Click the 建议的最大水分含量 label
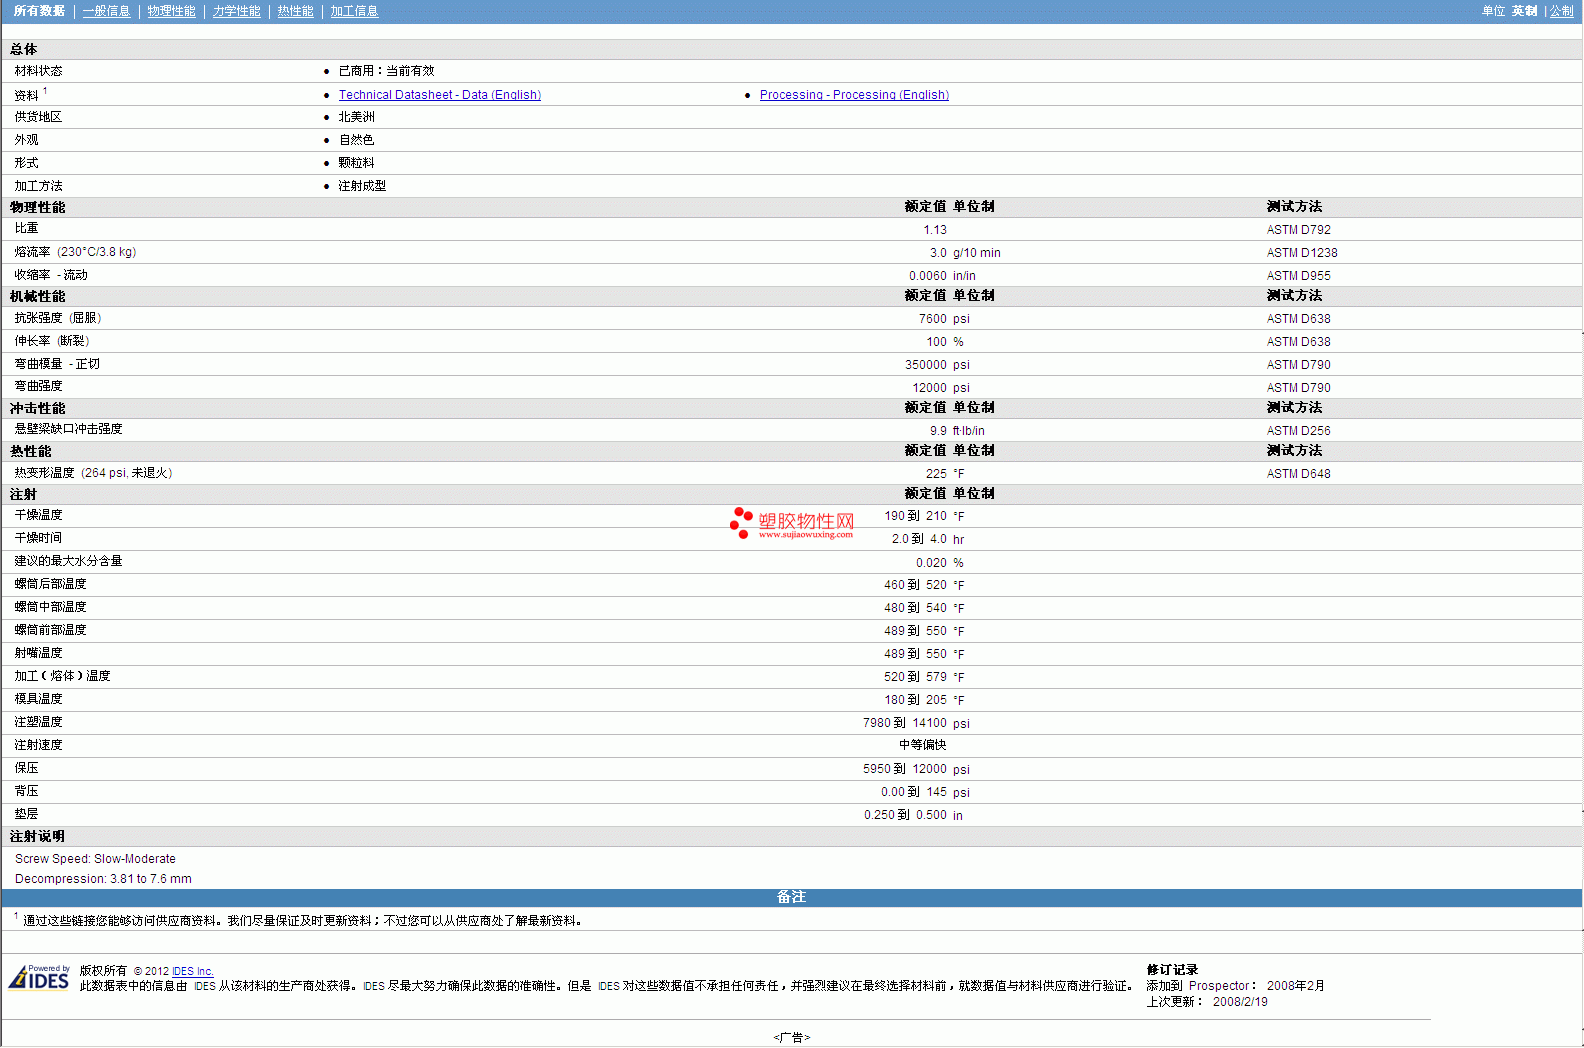This screenshot has width=1584, height=1048. [68, 561]
